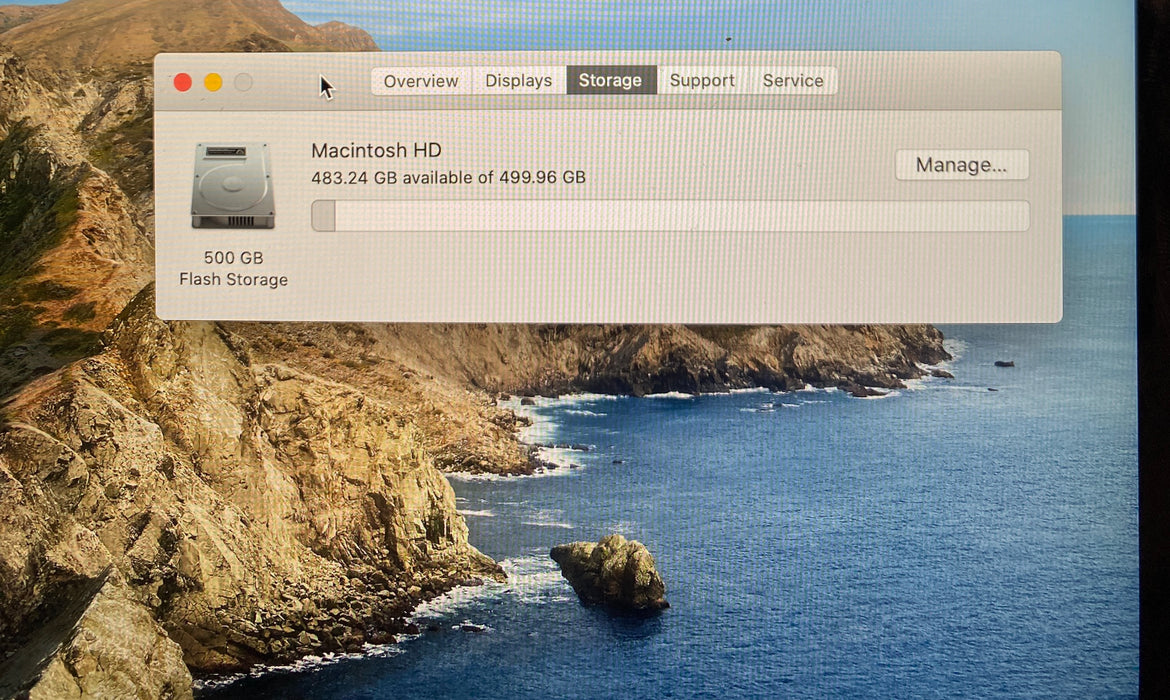Click empty title bar area beside tabs
Screen dimensions: 1170x700
click(948, 81)
